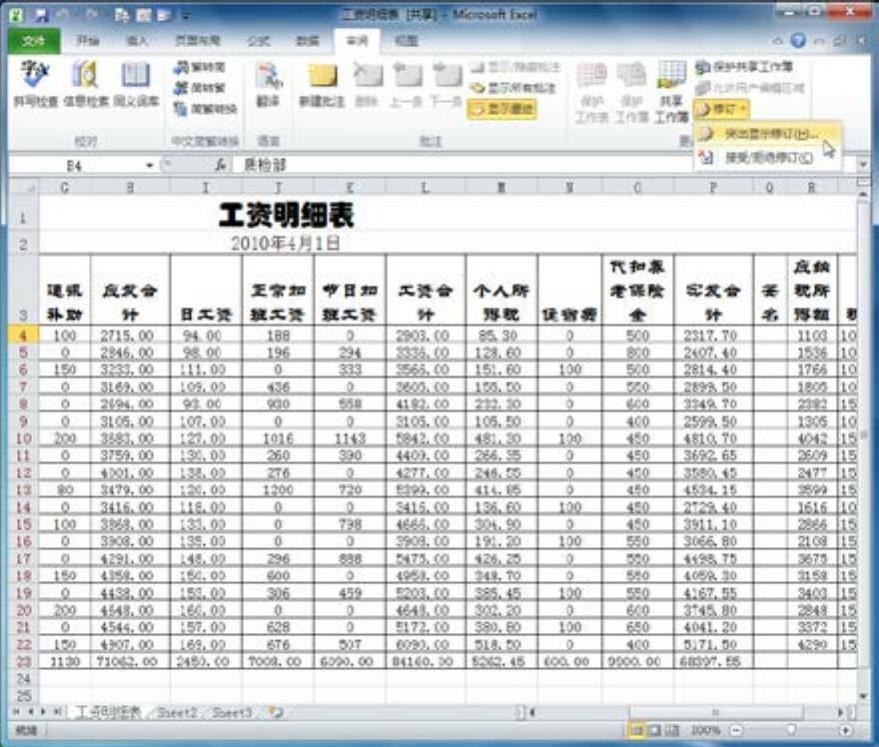Choose 突出显示修订 from the menu
Viewport: 879px width, 747px height.
coord(765,134)
